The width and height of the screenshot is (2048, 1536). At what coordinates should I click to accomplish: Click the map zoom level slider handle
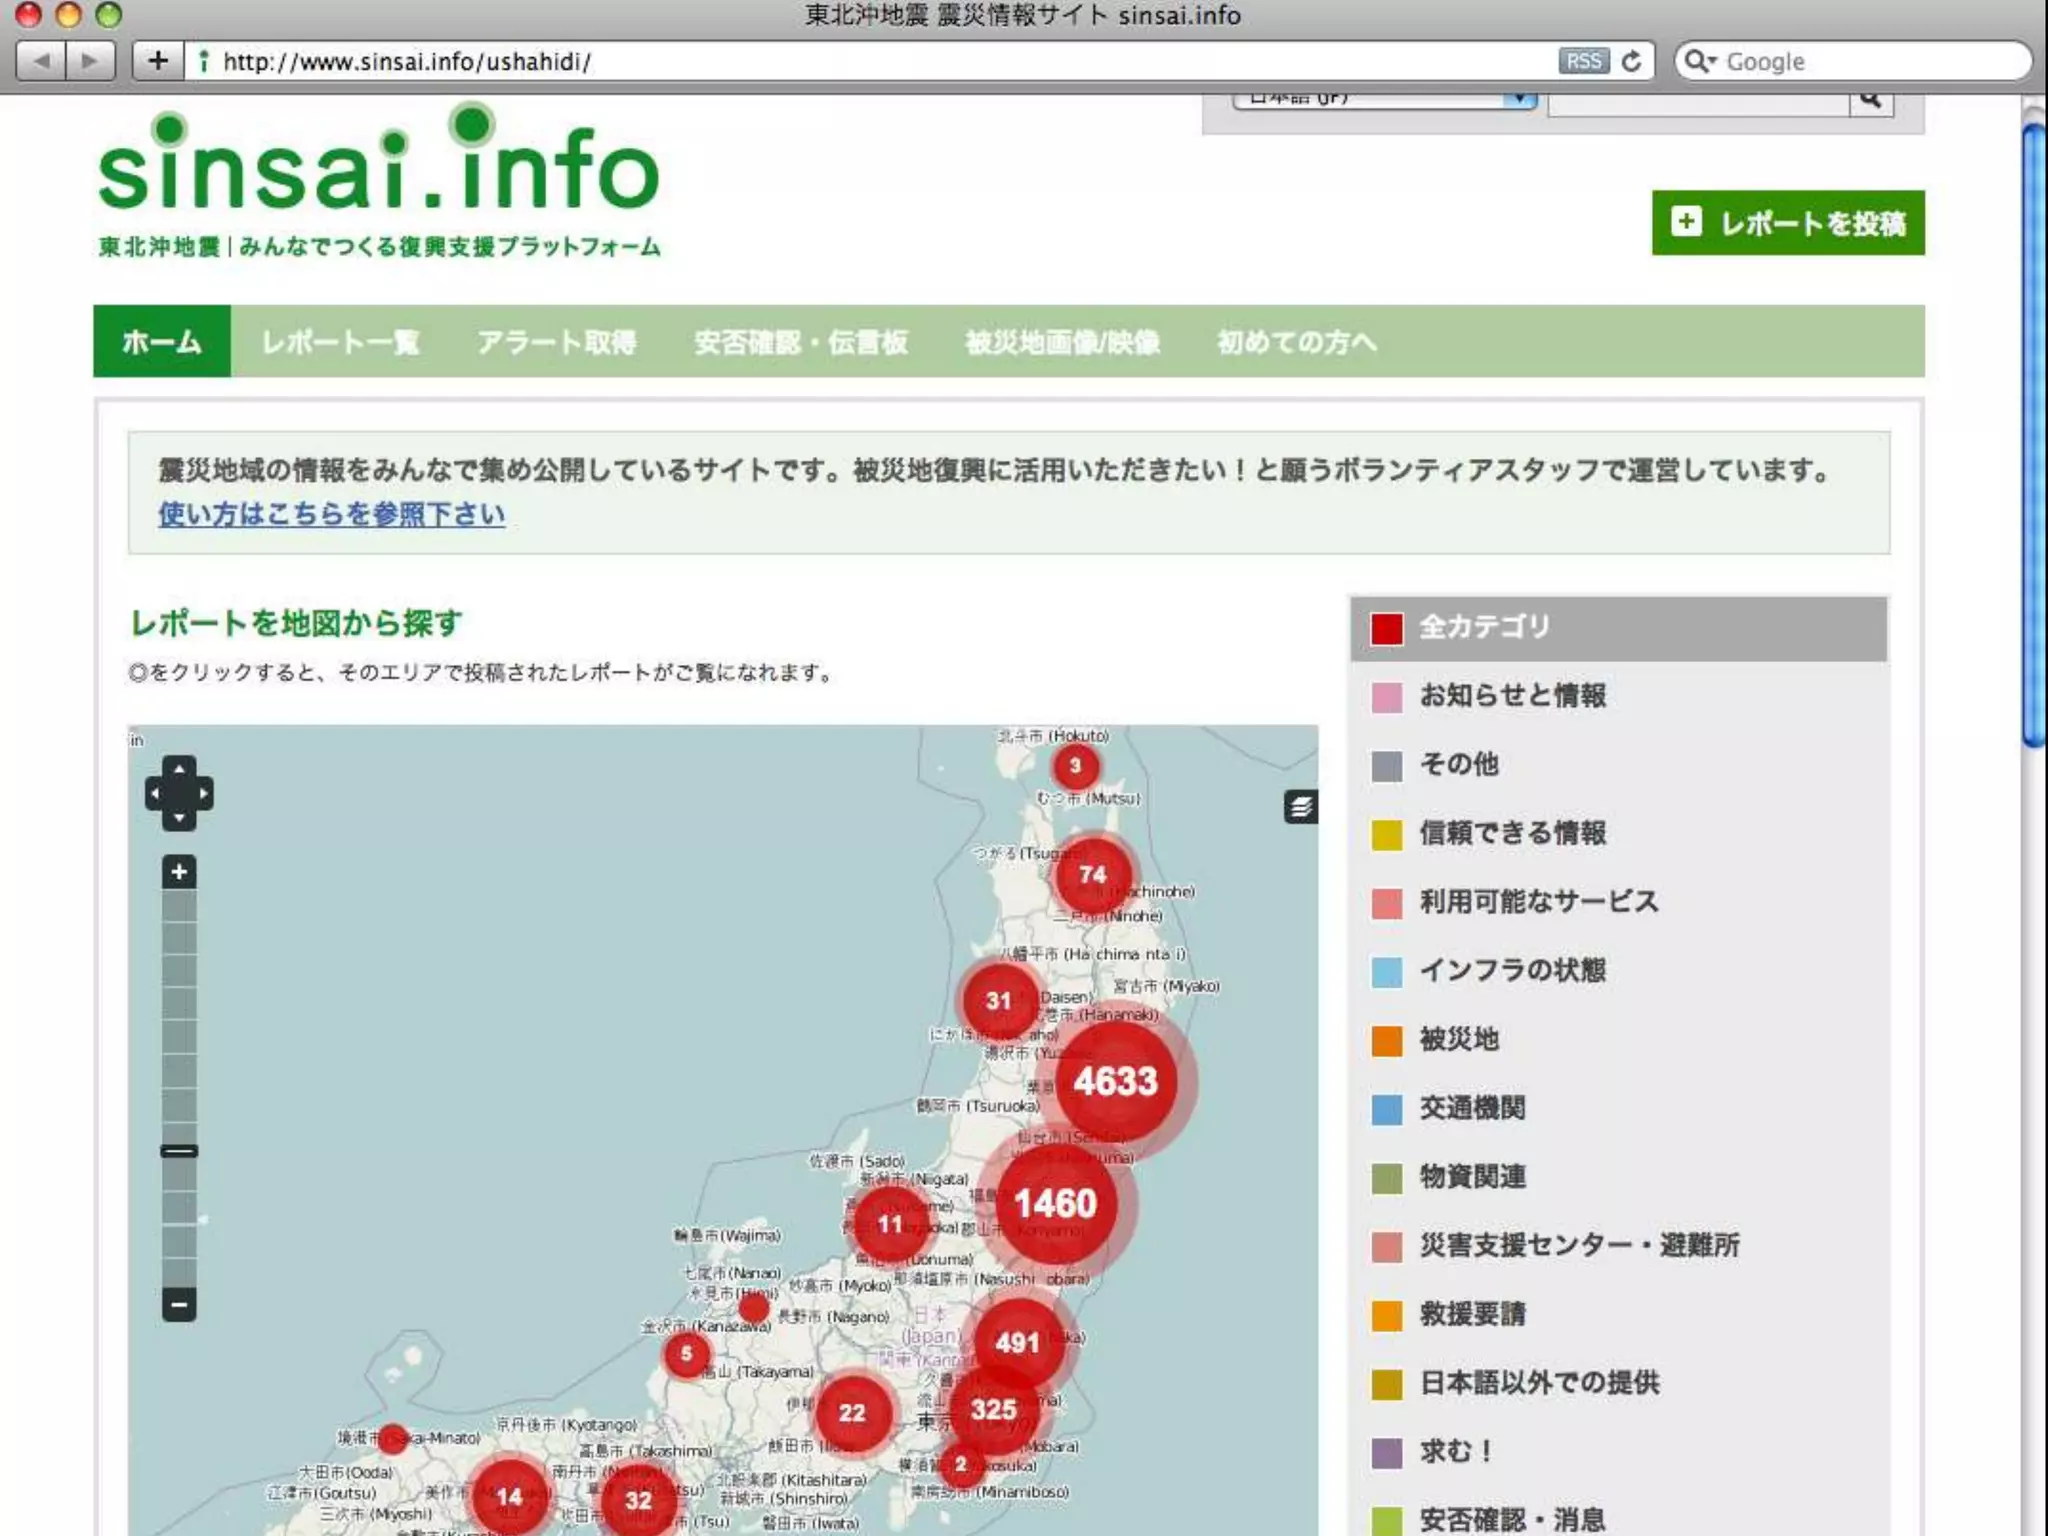[179, 1151]
